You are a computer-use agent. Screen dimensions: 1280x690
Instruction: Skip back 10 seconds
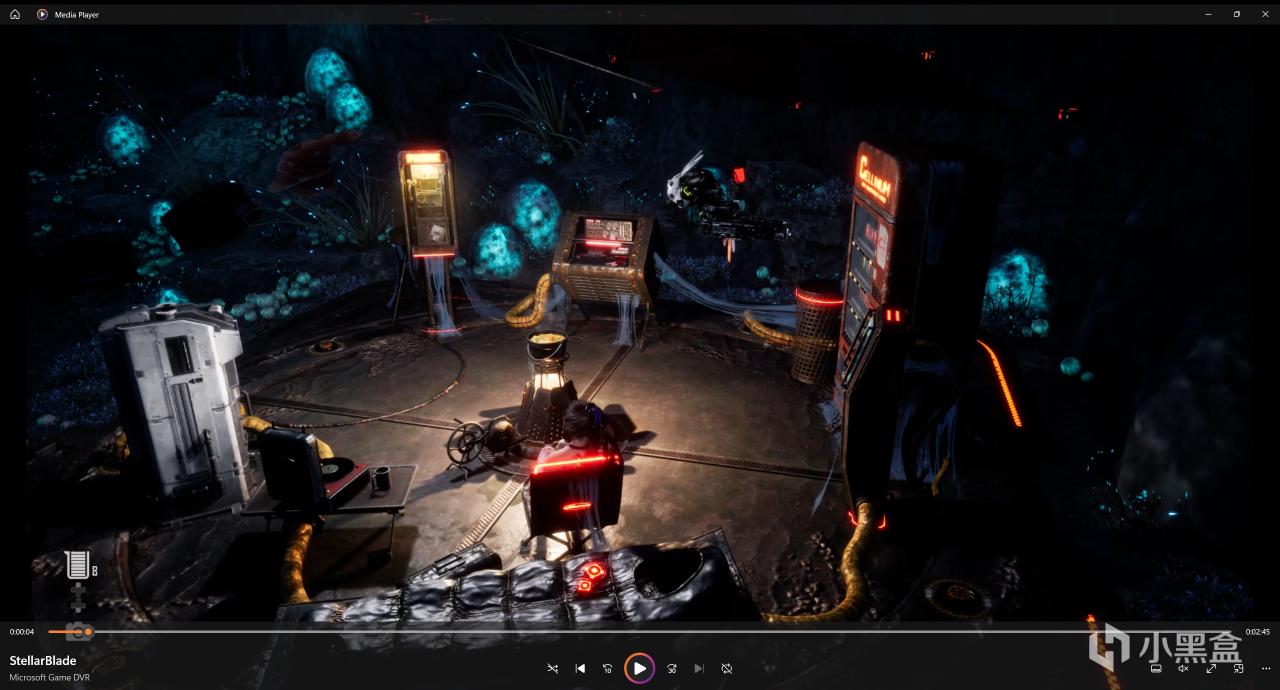point(607,668)
